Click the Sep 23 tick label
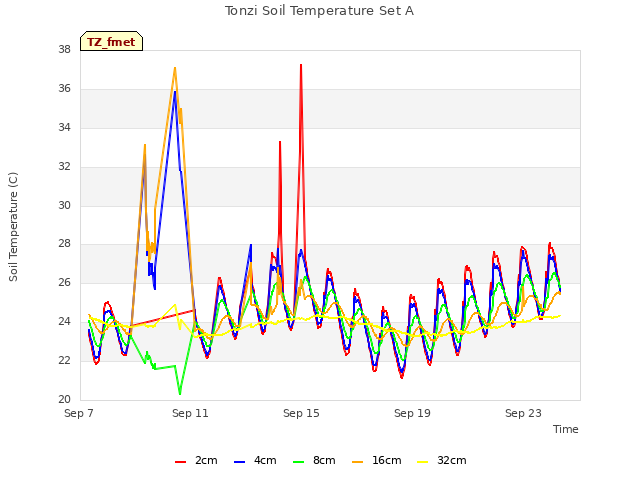Image resolution: width=640 pixels, height=480 pixels. pos(523,413)
